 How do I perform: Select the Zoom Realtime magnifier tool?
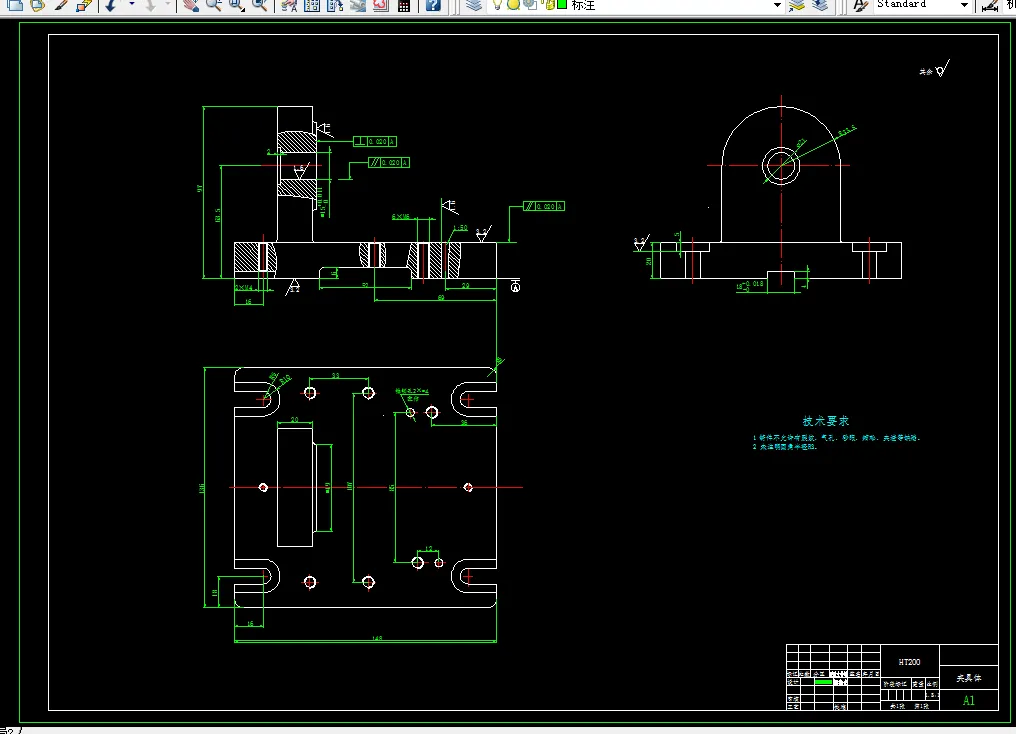pos(213,5)
